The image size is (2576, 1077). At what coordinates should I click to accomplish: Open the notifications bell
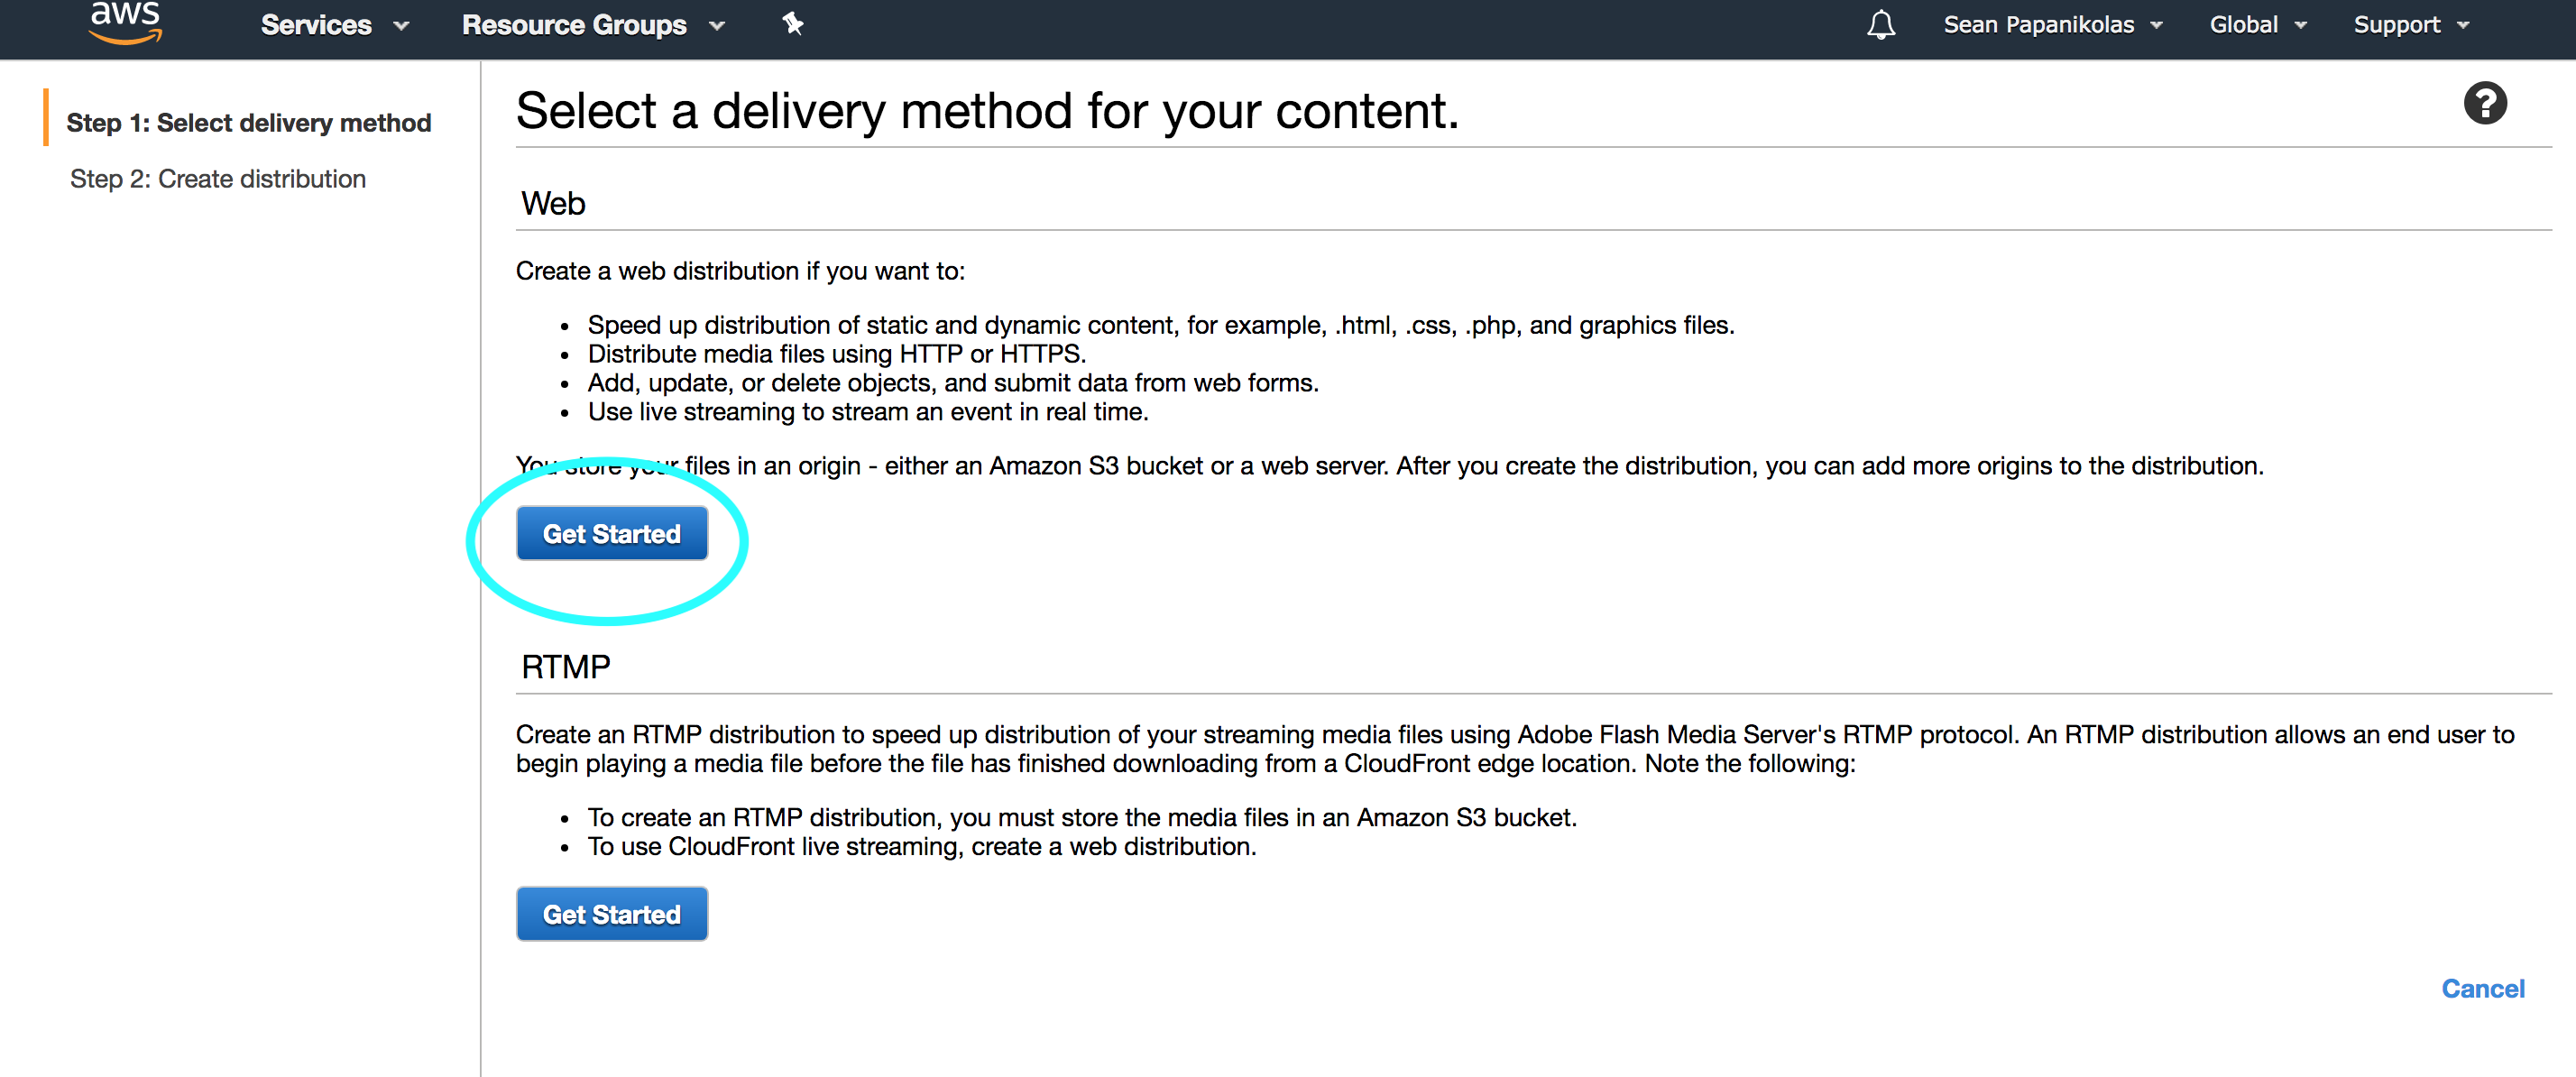pyautogui.click(x=1880, y=25)
